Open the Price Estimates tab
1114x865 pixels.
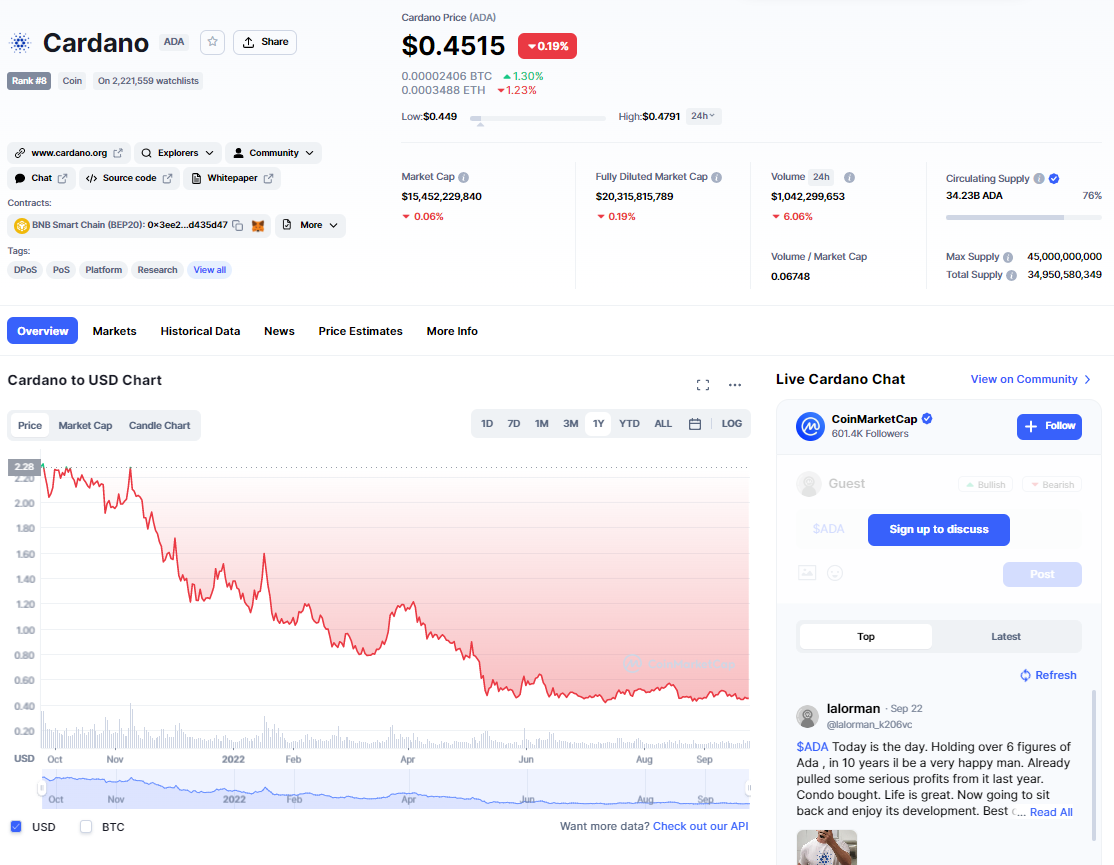coord(360,331)
